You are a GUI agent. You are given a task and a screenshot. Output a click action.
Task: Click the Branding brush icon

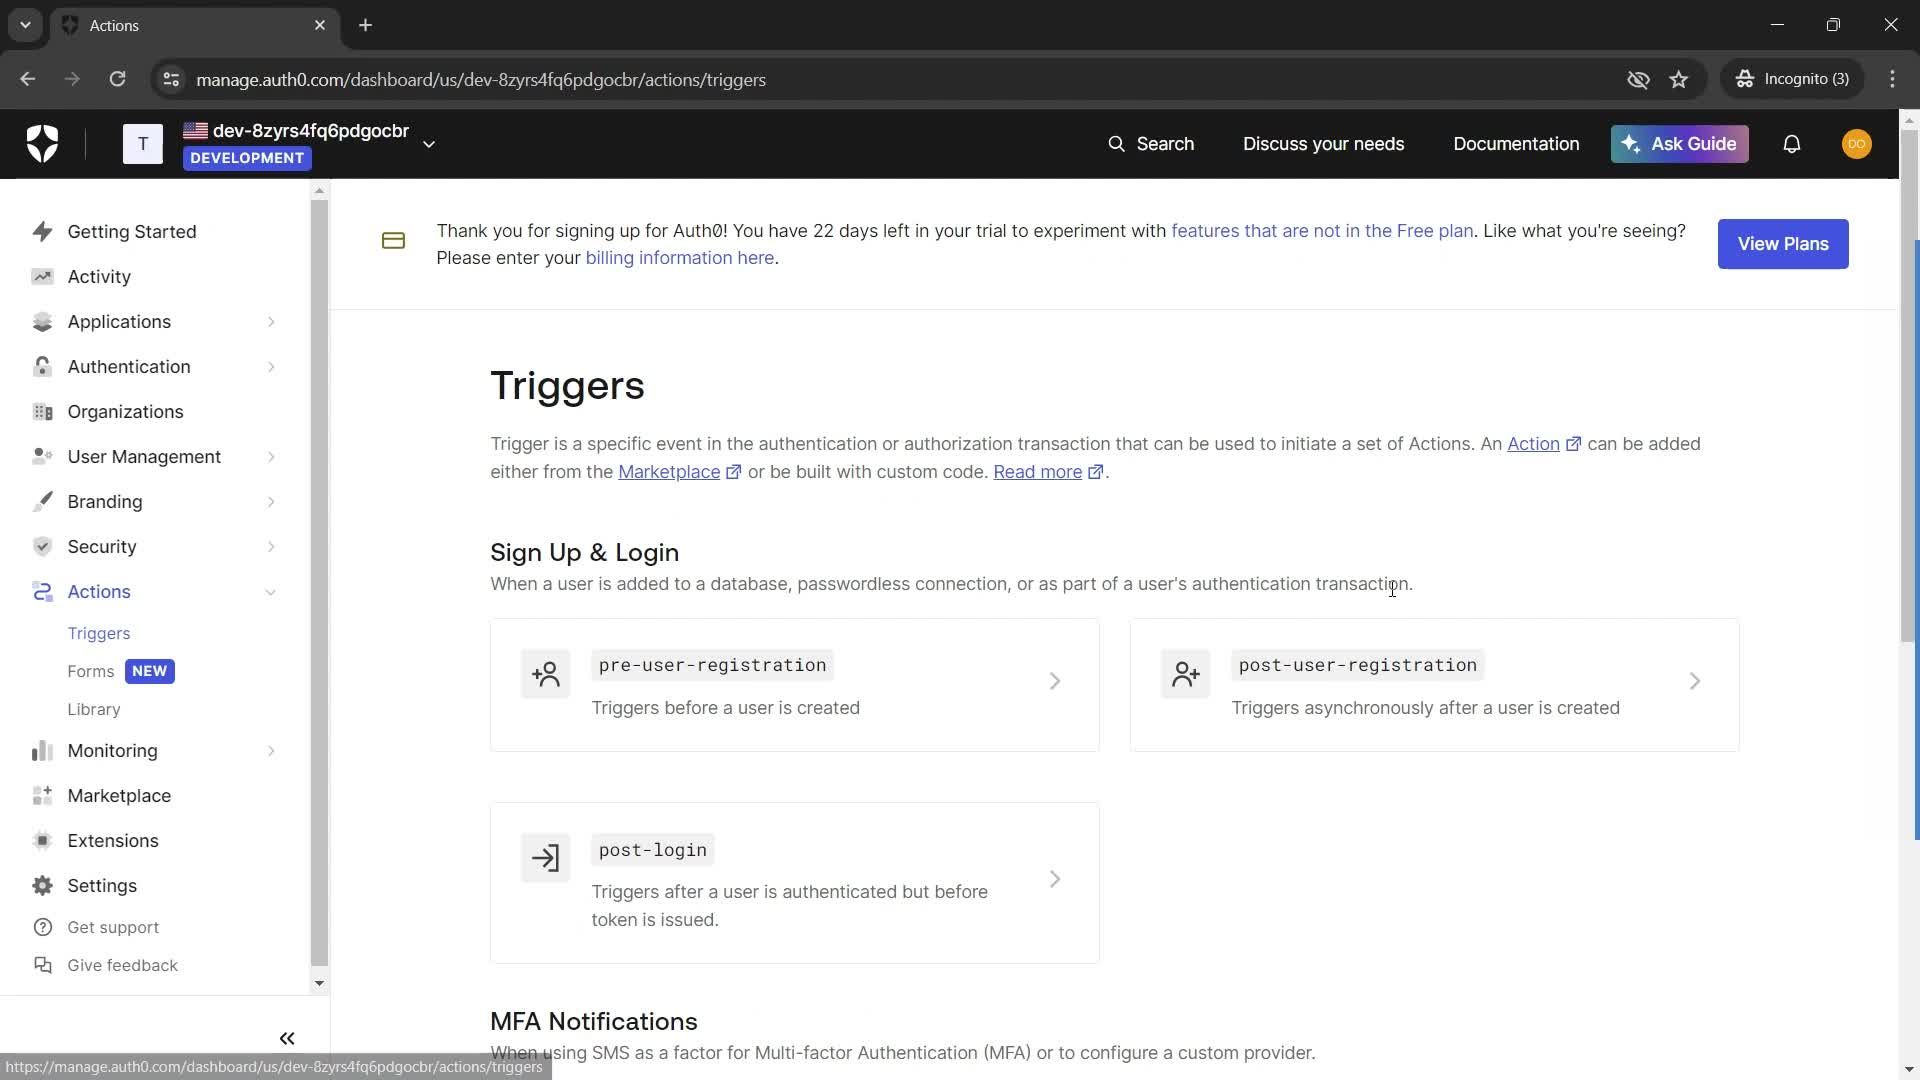[x=42, y=502]
